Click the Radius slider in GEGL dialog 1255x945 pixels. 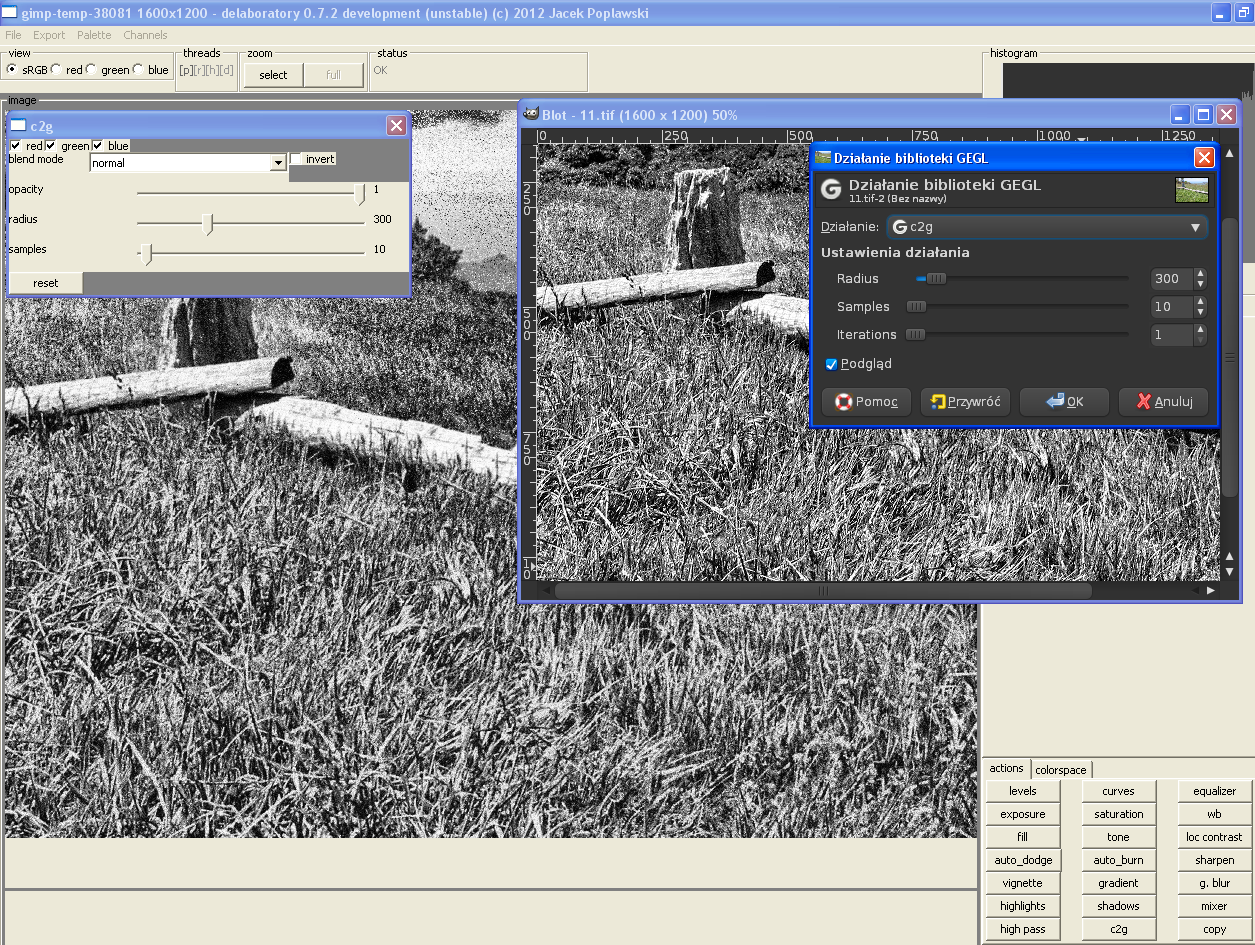point(1022,279)
